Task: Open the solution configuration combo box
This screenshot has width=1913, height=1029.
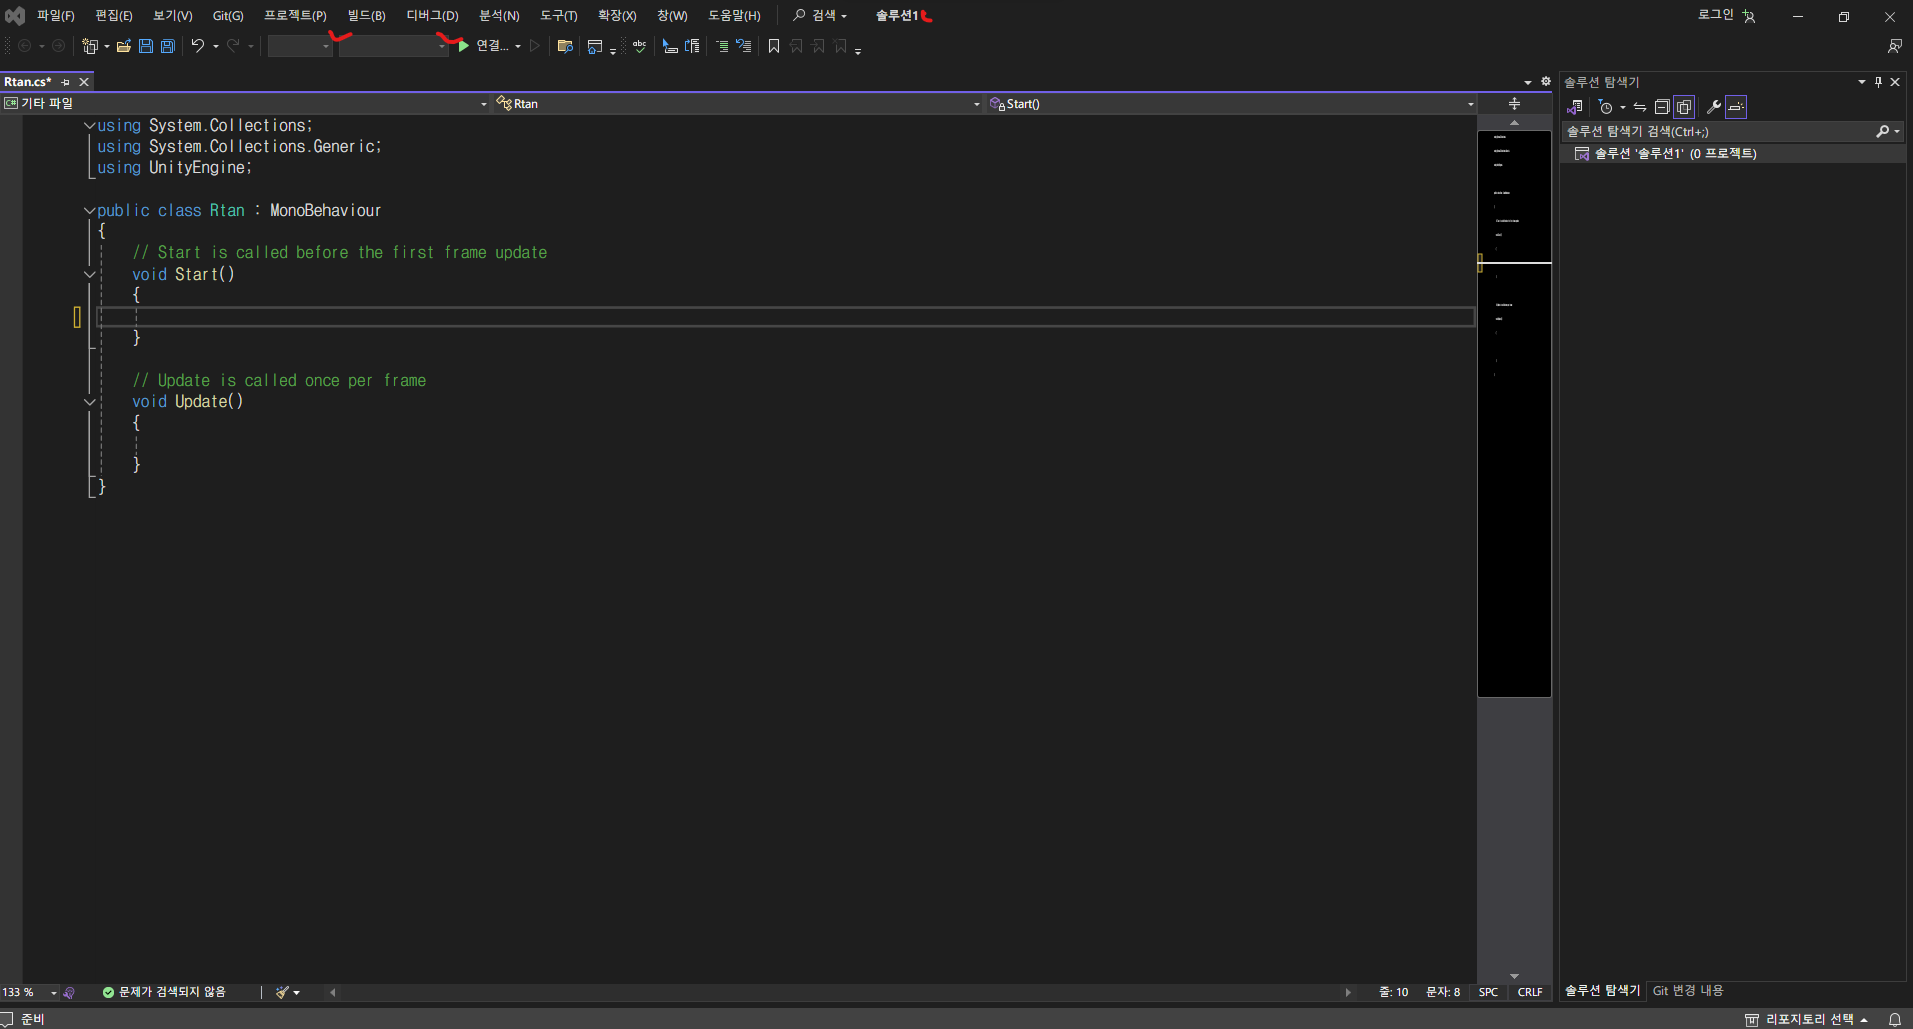Action: (x=300, y=46)
